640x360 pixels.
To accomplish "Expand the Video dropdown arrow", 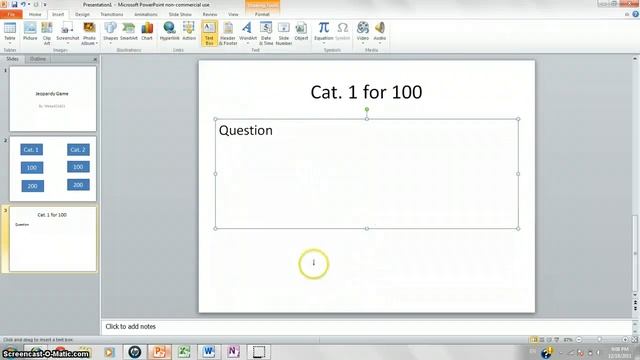I will point(362,43).
